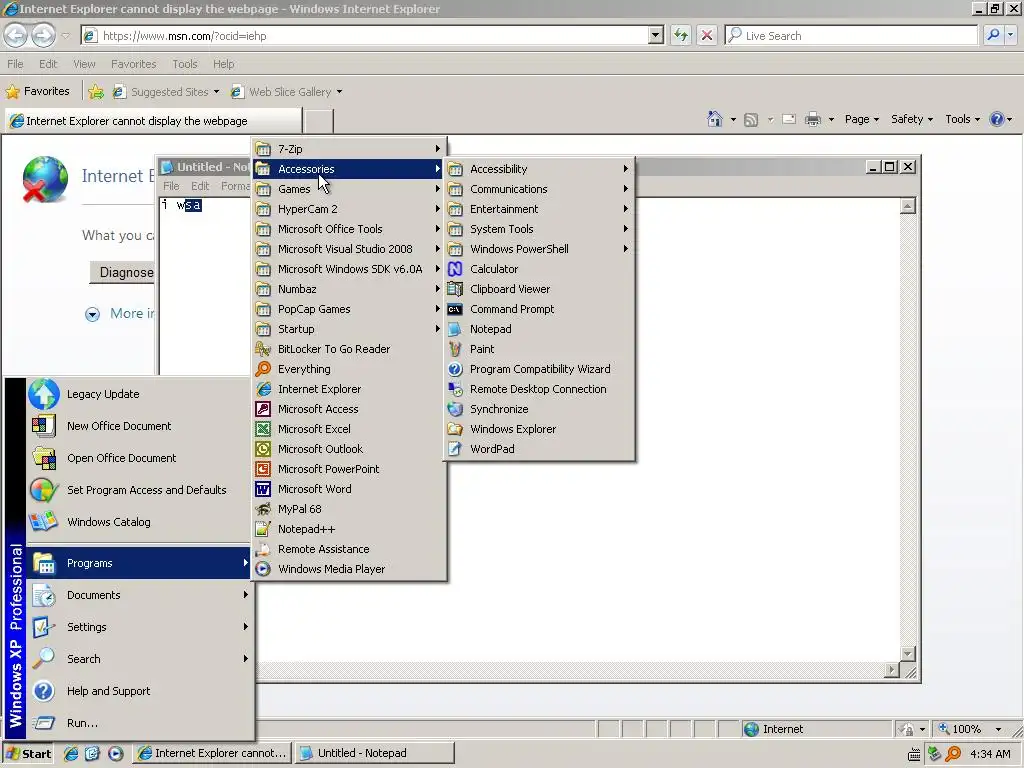Open Remote Assistance
1024x768 pixels.
pyautogui.click(x=349, y=549)
